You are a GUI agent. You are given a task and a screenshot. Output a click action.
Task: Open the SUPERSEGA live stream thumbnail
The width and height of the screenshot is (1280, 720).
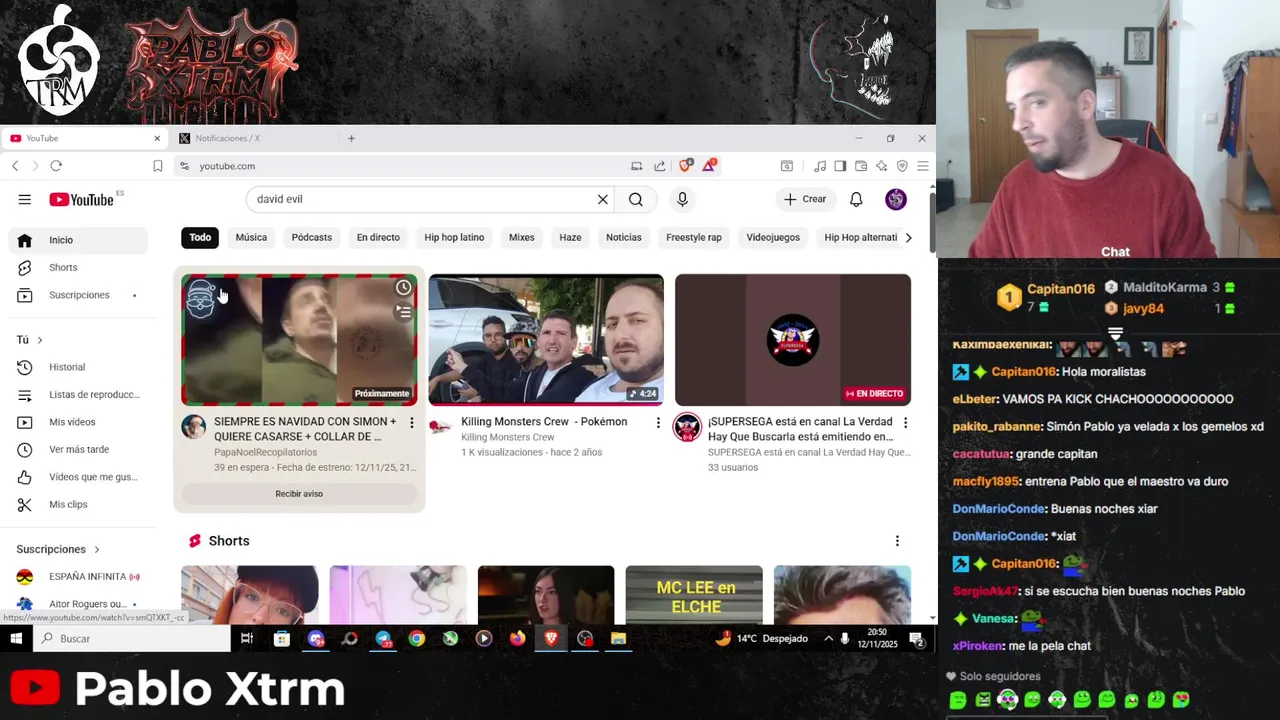pos(793,340)
